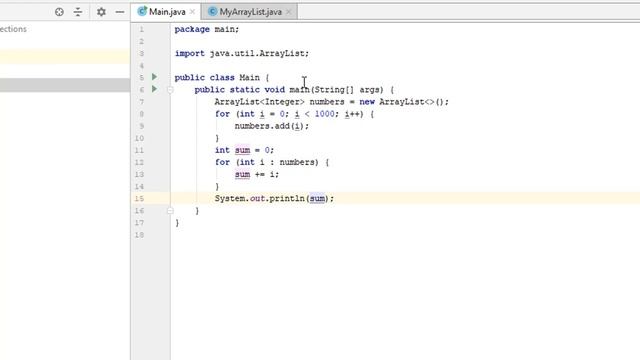Click the locate/scroll-from-source target icon
640x360 pixels.
[x=59, y=12]
